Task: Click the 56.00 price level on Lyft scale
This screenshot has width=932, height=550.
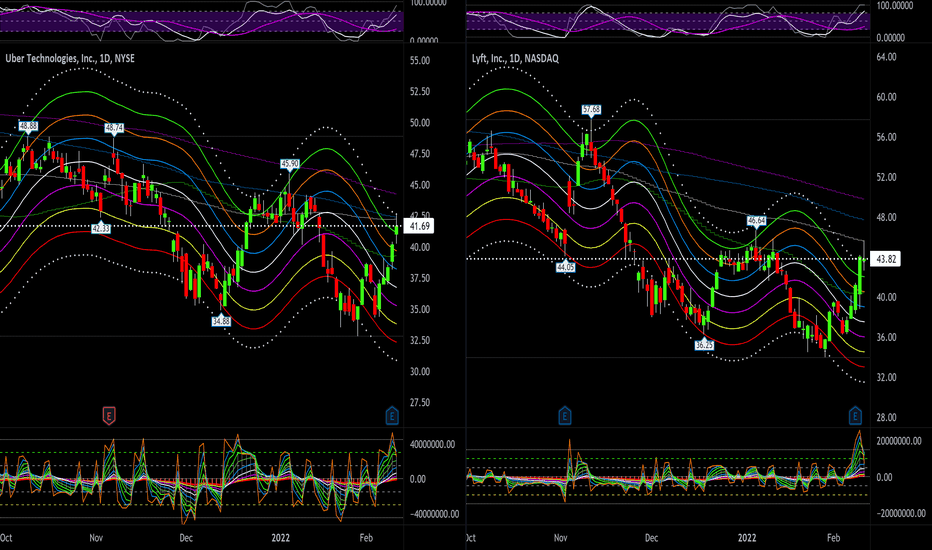Action: point(886,137)
